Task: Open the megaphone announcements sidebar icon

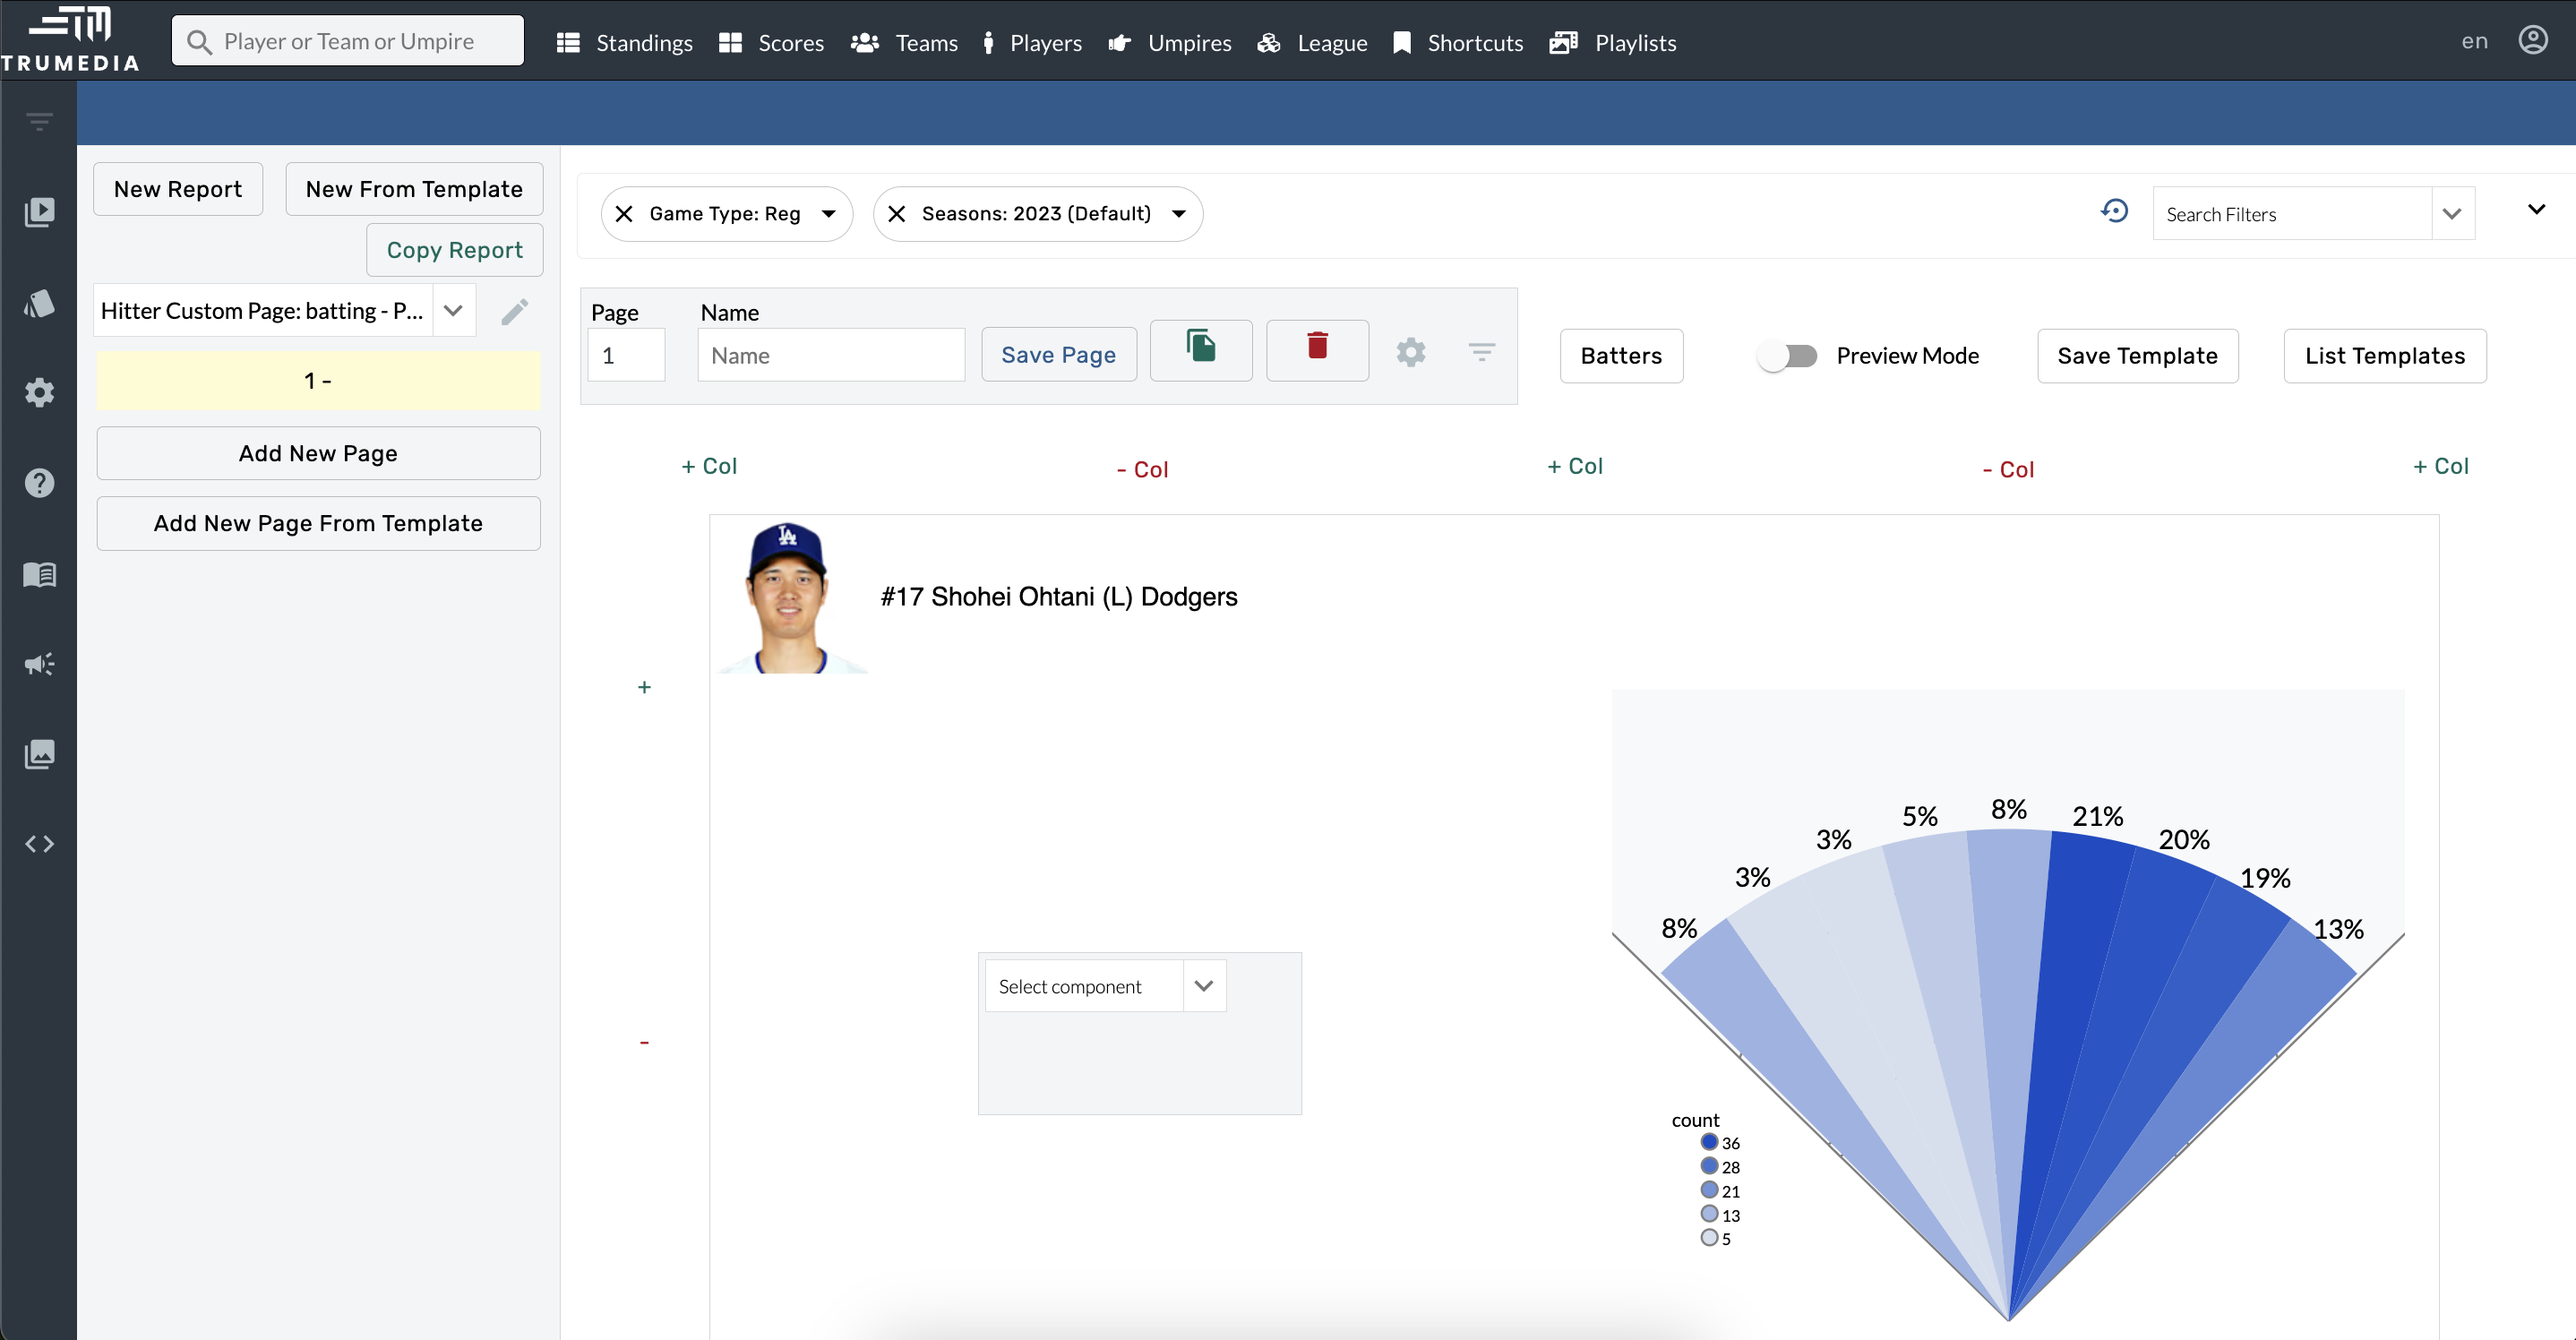Action: (x=39, y=664)
